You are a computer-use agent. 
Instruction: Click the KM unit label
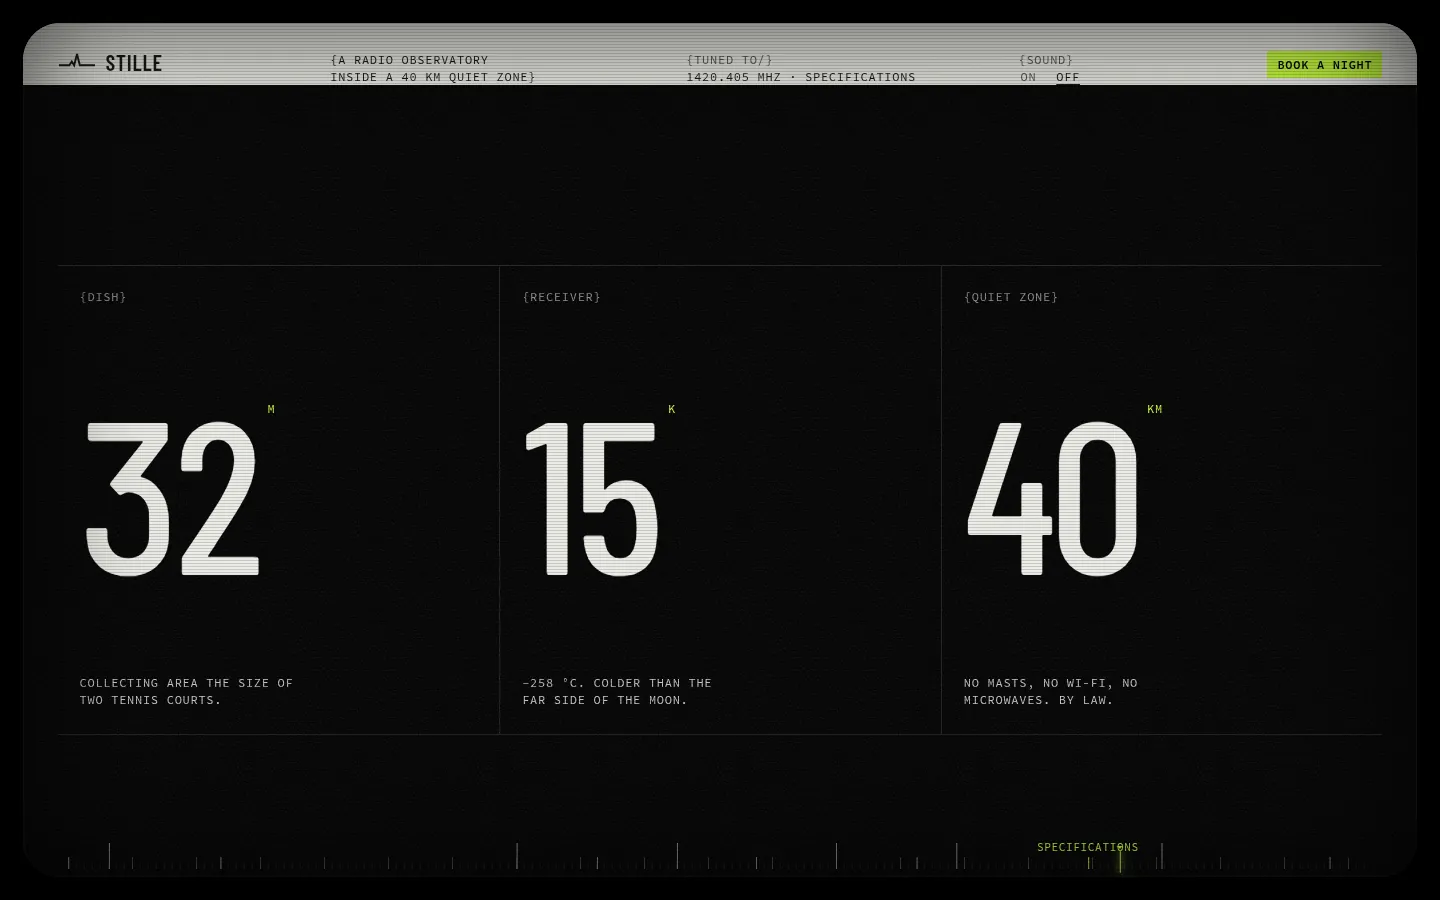(1155, 409)
